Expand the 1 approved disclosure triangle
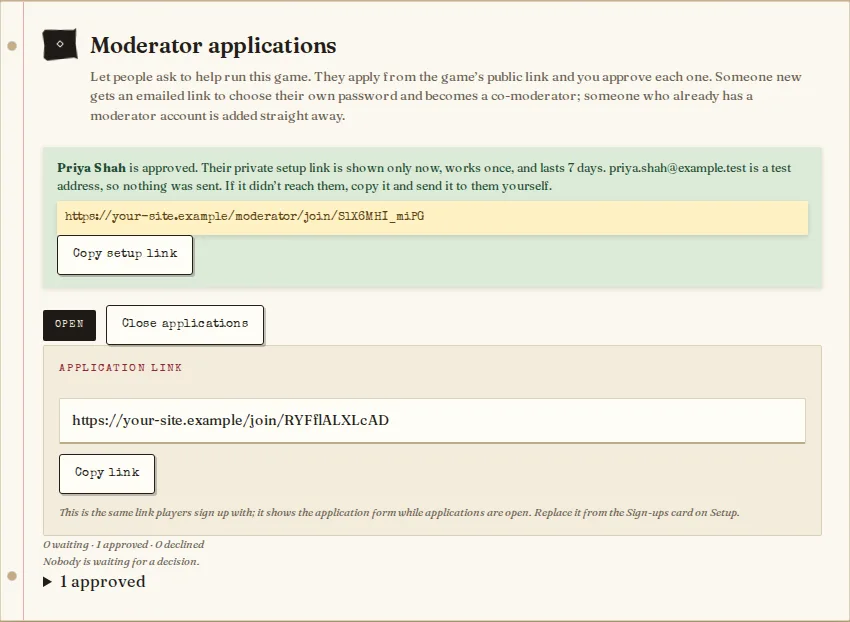Viewport: 850px width, 622px height. point(47,582)
